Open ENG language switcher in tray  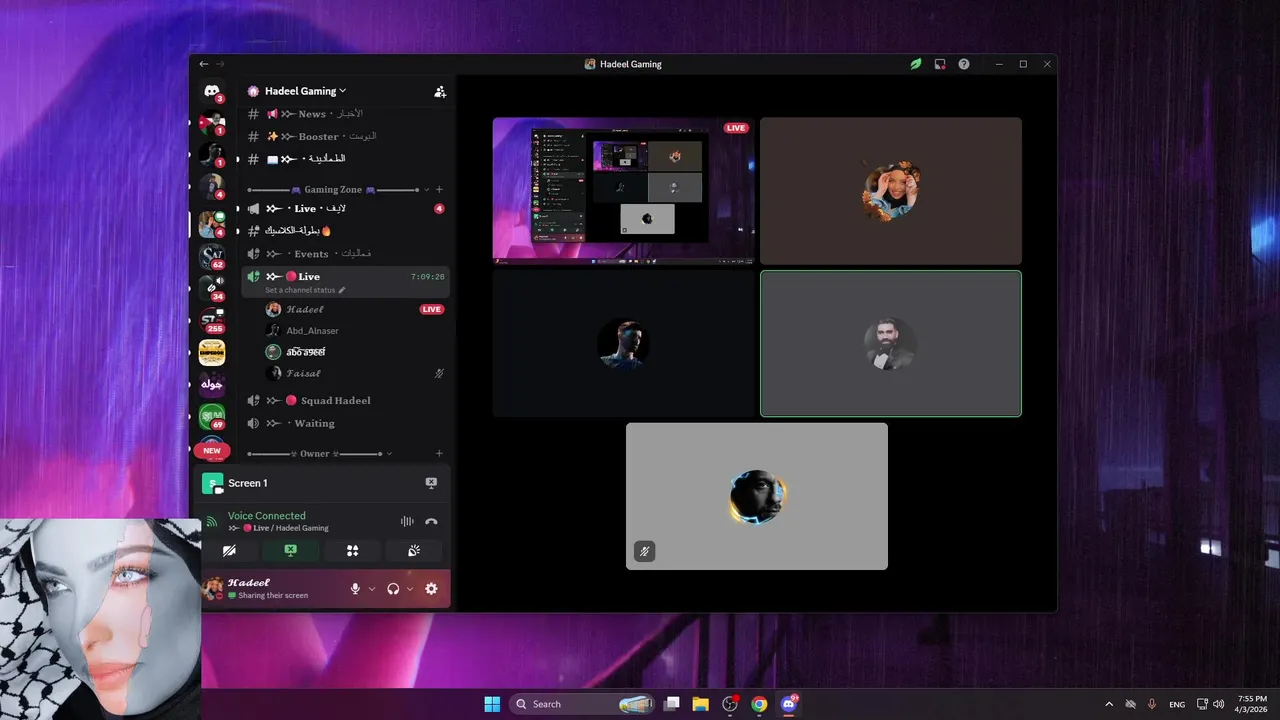(x=1178, y=704)
